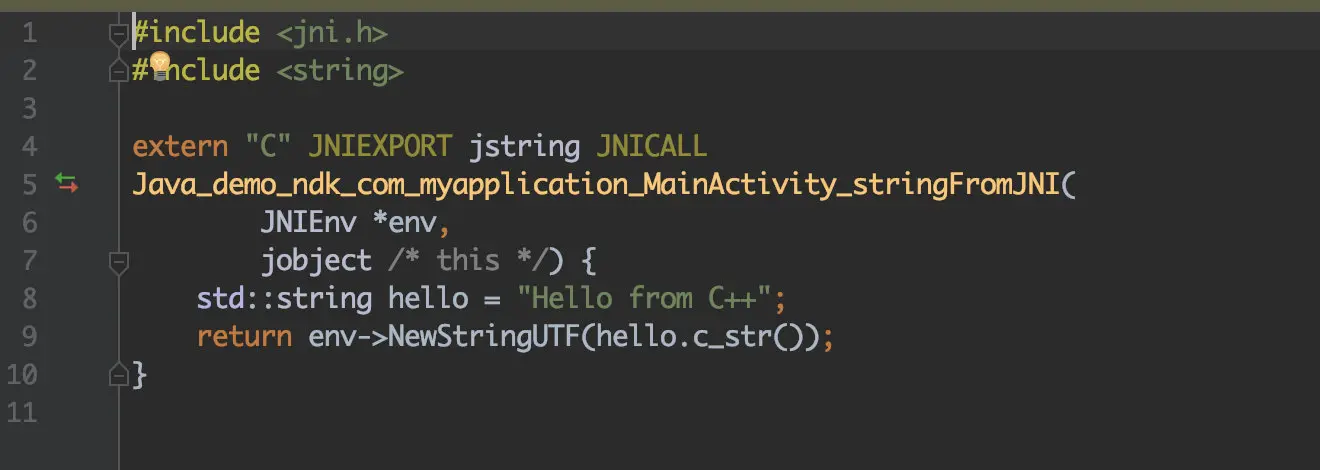Click the yellow lightbulb quick-fix icon
The width and height of the screenshot is (1320, 470).
click(x=159, y=68)
